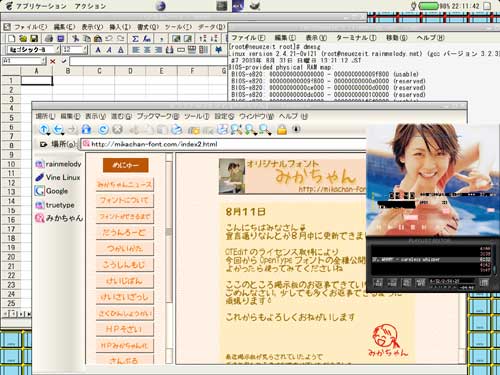Cancel formula entry red X
This screenshot has width=500, height=375.
point(53,61)
